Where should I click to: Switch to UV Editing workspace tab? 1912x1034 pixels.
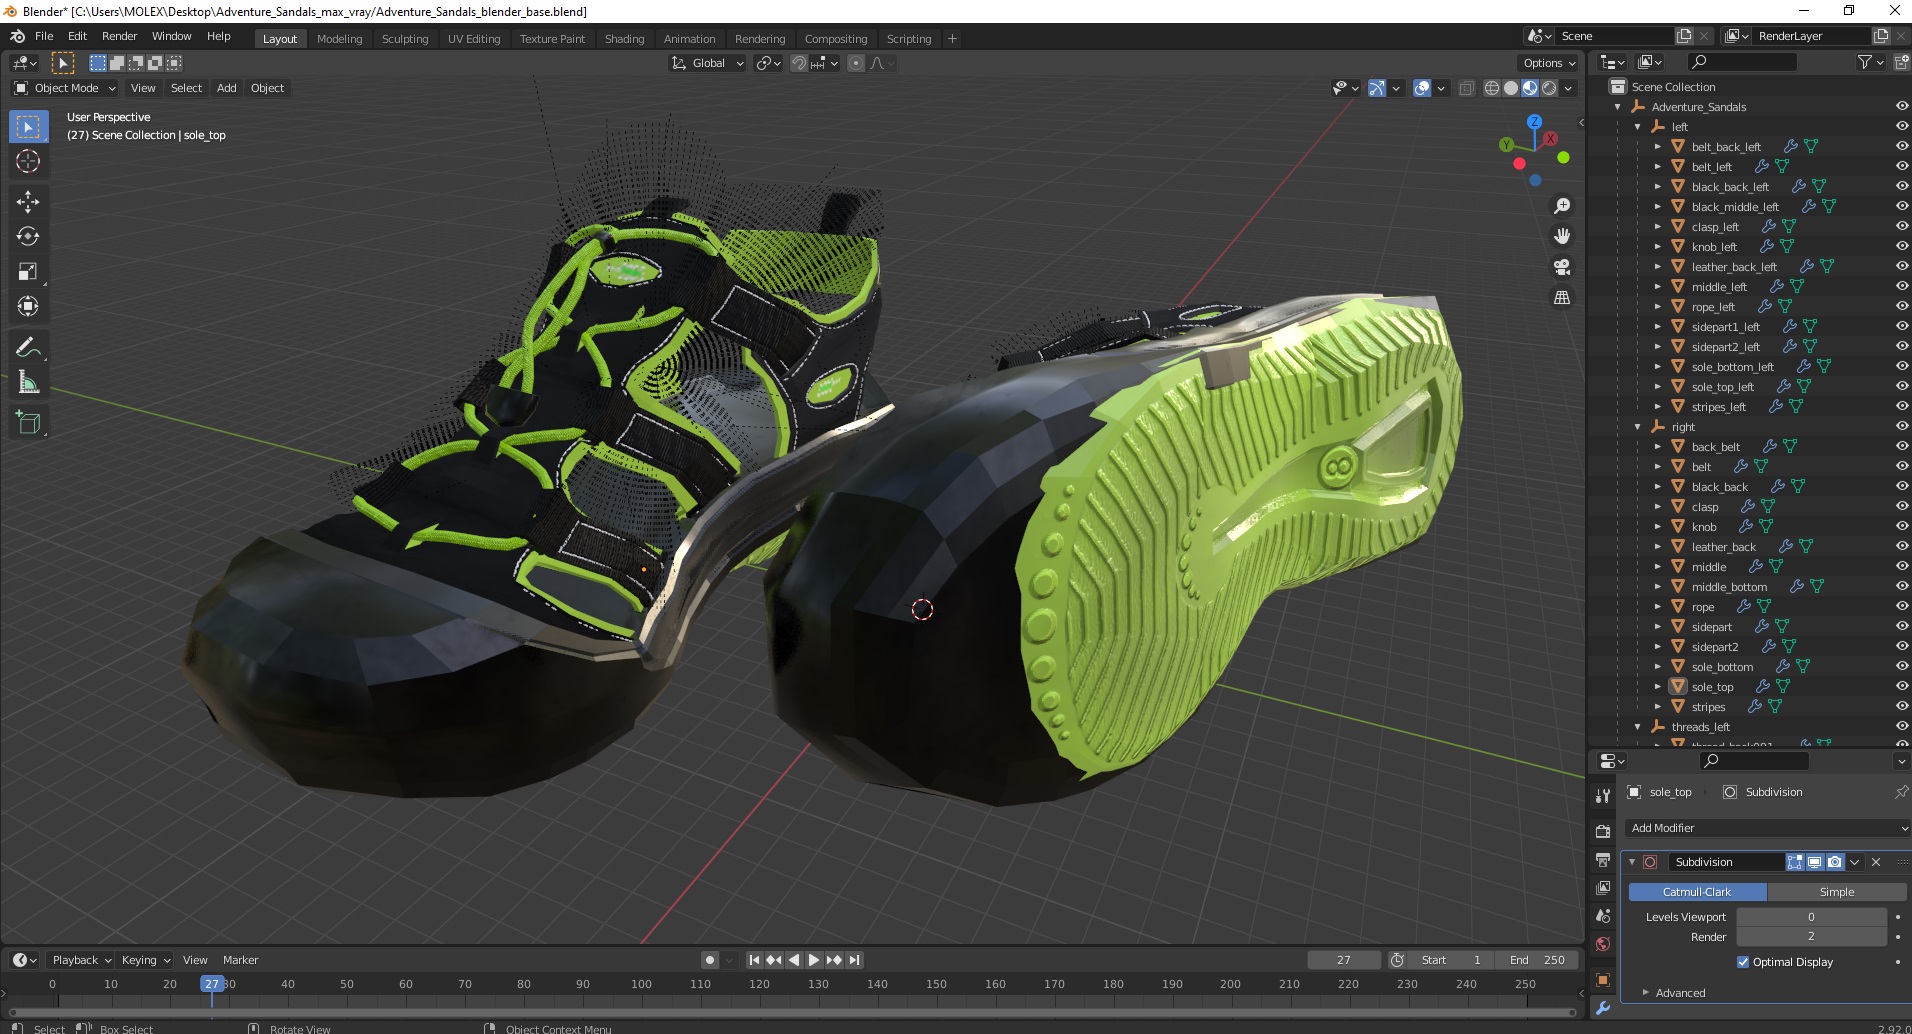[474, 39]
